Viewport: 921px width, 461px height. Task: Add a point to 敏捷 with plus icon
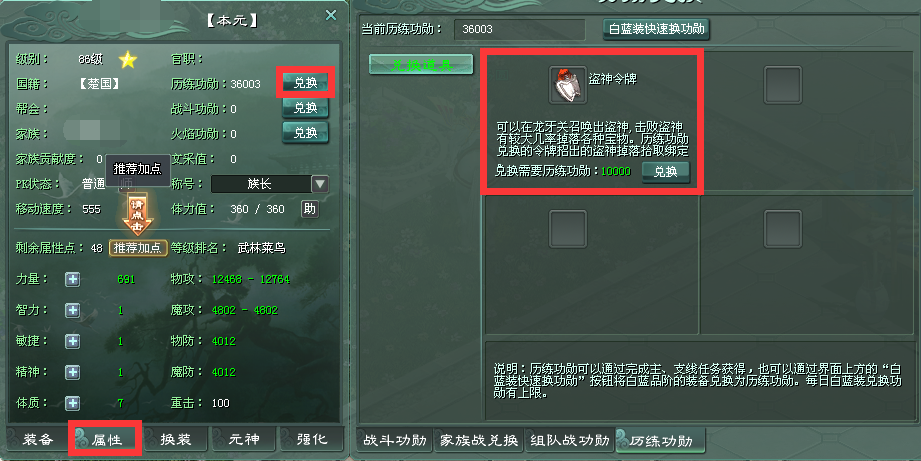(x=72, y=341)
